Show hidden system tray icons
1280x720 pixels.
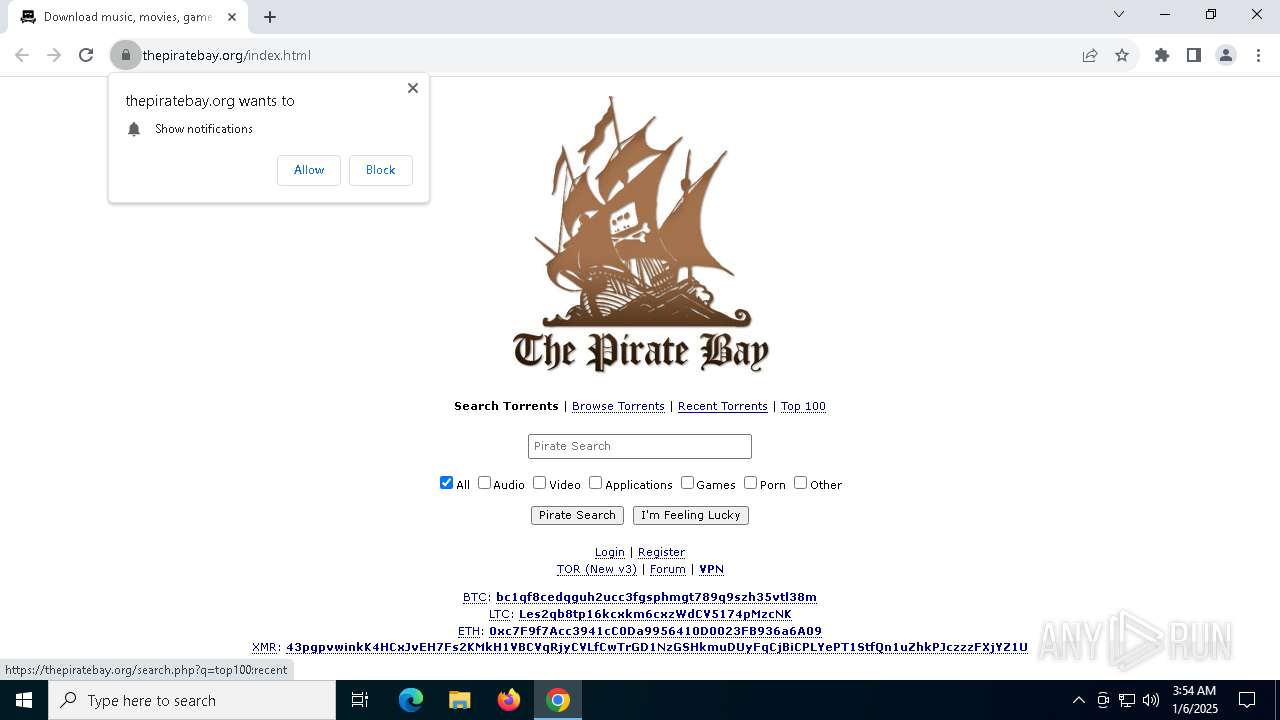(x=1078, y=700)
